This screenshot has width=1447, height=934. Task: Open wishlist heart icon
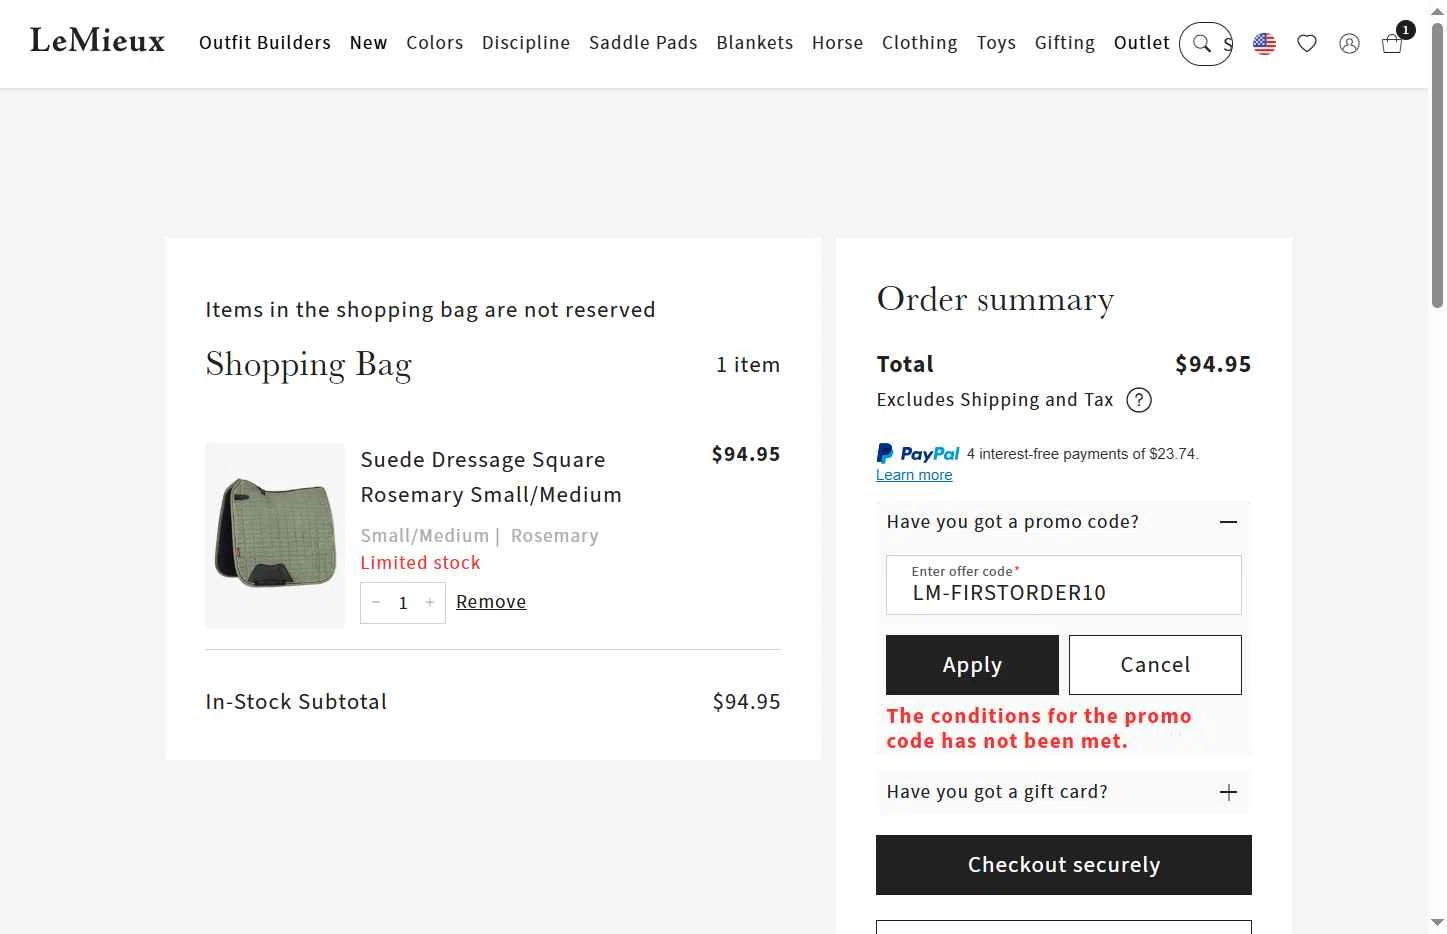(1307, 43)
